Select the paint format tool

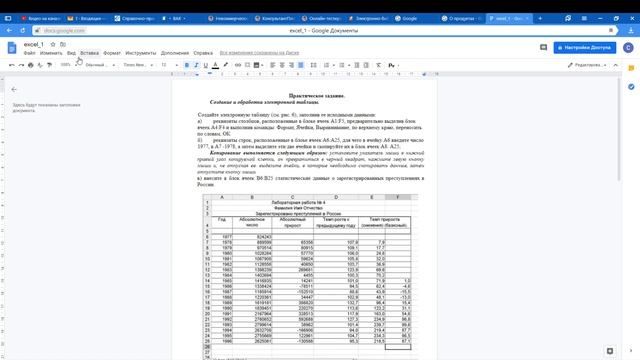(x=49, y=65)
